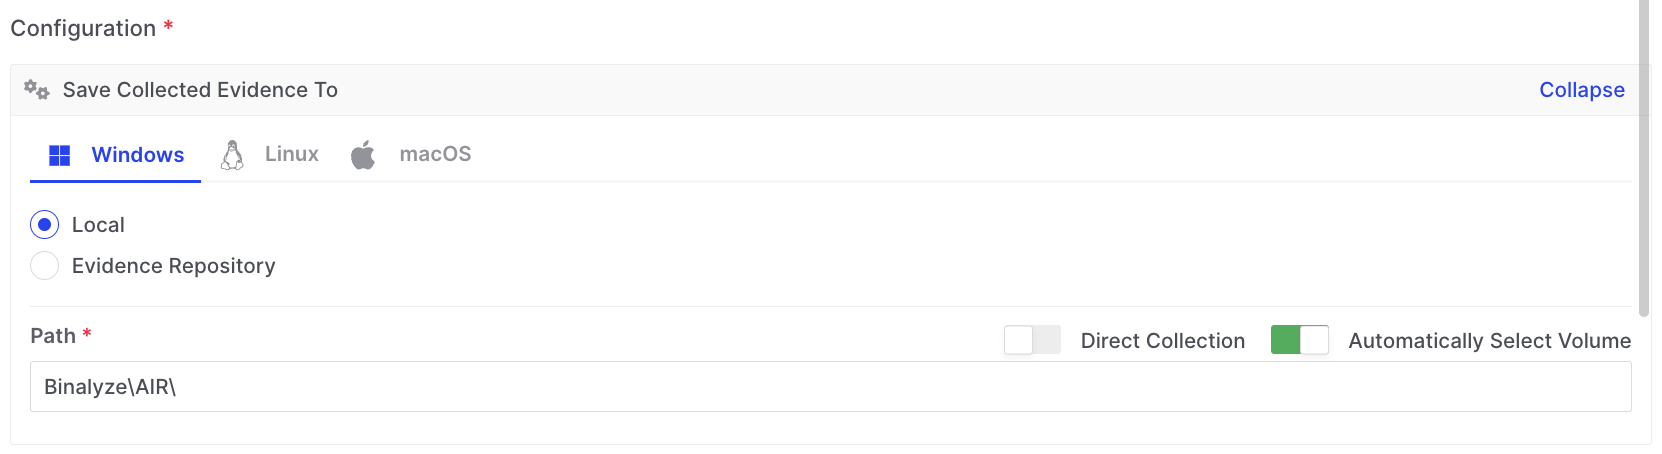Image resolution: width=1662 pixels, height=454 pixels.
Task: Click the Path field label
Action: coord(53,336)
